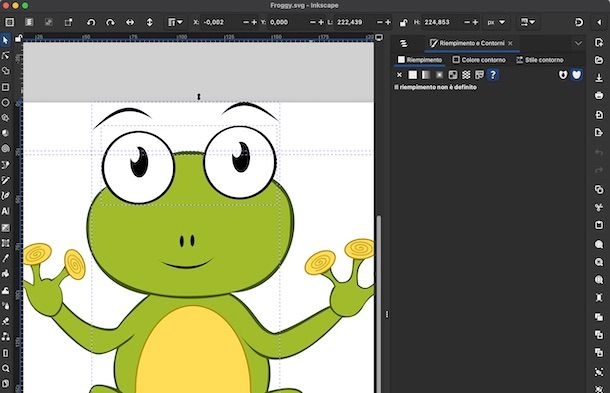This screenshot has width=610, height=393.
Task: Select the 3D Box tool
Action: (x=5, y=133)
